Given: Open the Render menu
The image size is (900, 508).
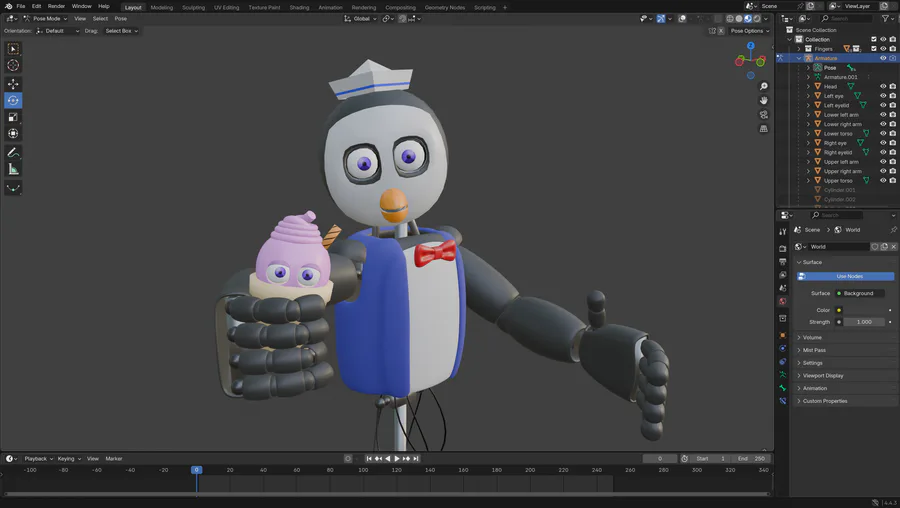Looking at the screenshot, I should [56, 6].
